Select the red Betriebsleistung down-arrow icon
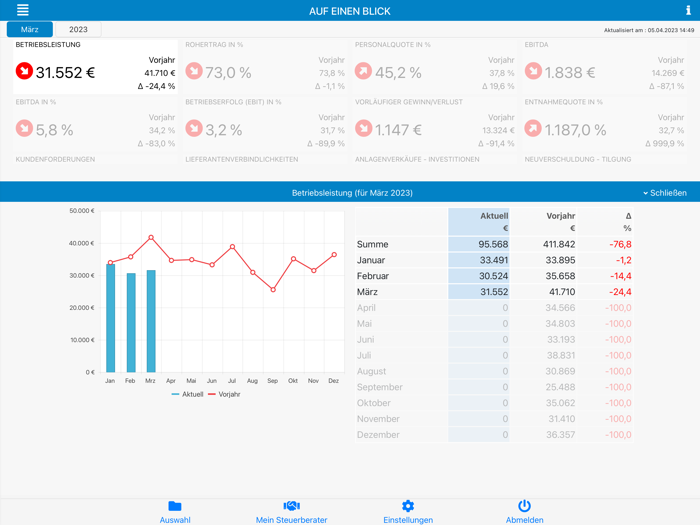Viewport: 700px width, 525px height. [24, 71]
